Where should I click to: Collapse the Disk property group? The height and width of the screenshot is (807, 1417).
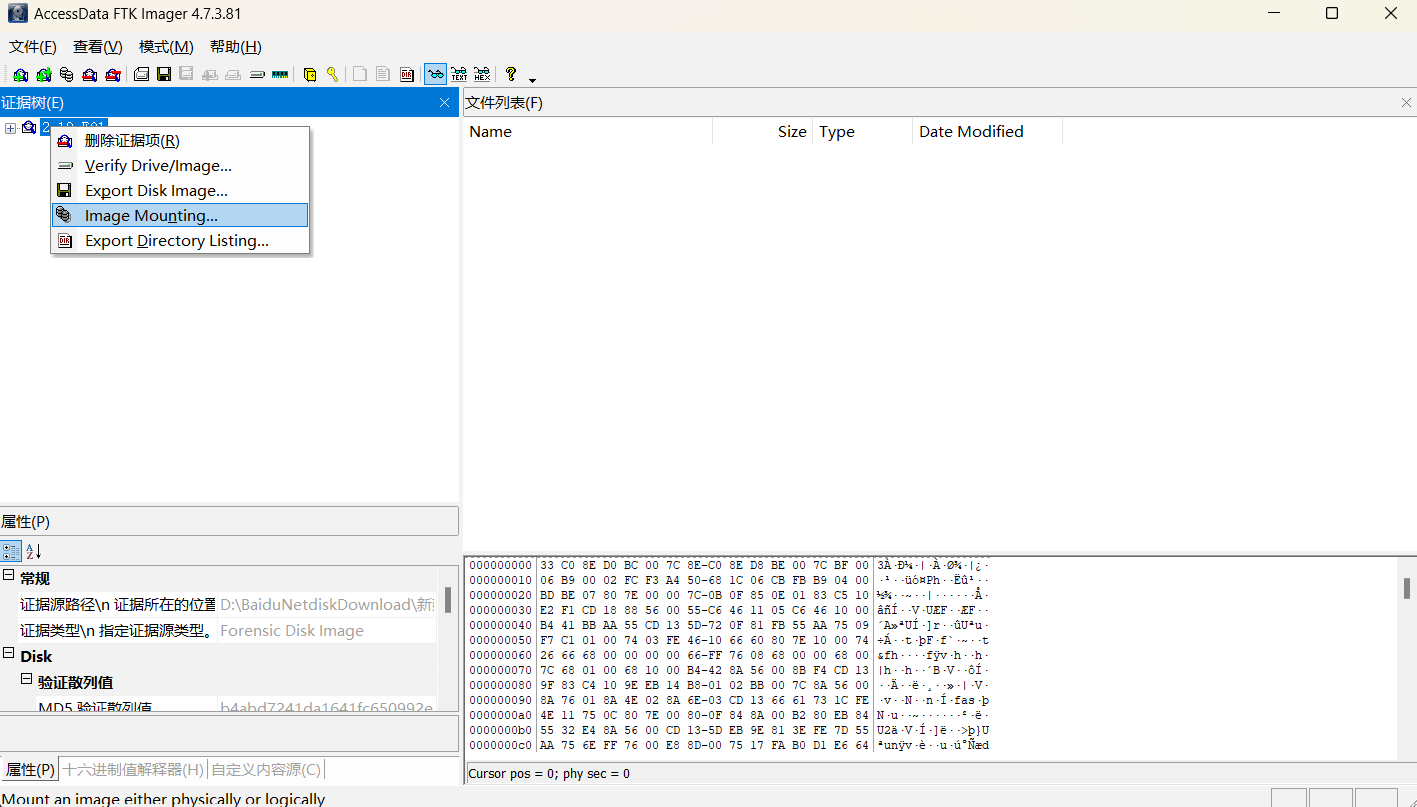8,655
